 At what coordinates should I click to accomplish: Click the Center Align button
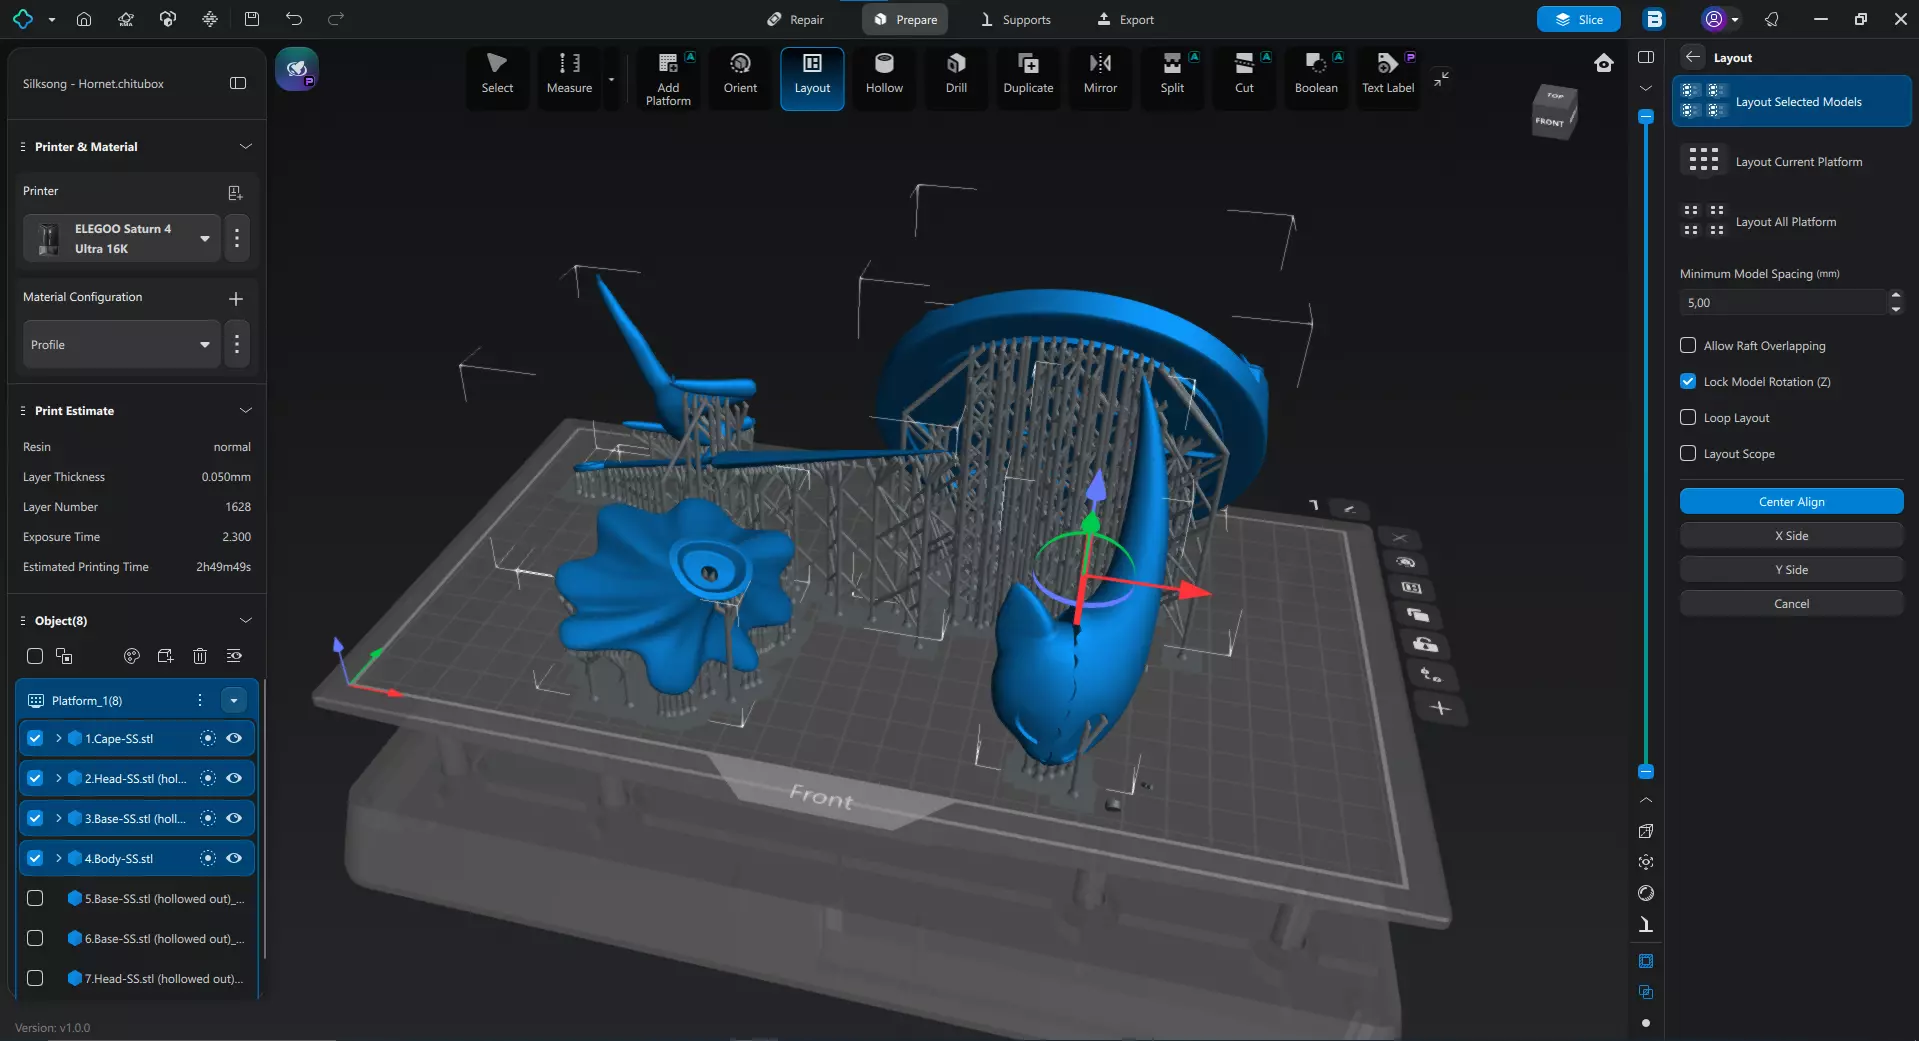click(x=1791, y=501)
